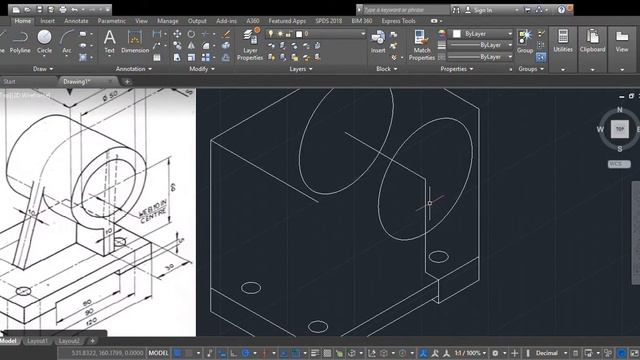Click the Copy tool in Modify panel
The width and height of the screenshot is (640, 360).
(177, 46)
